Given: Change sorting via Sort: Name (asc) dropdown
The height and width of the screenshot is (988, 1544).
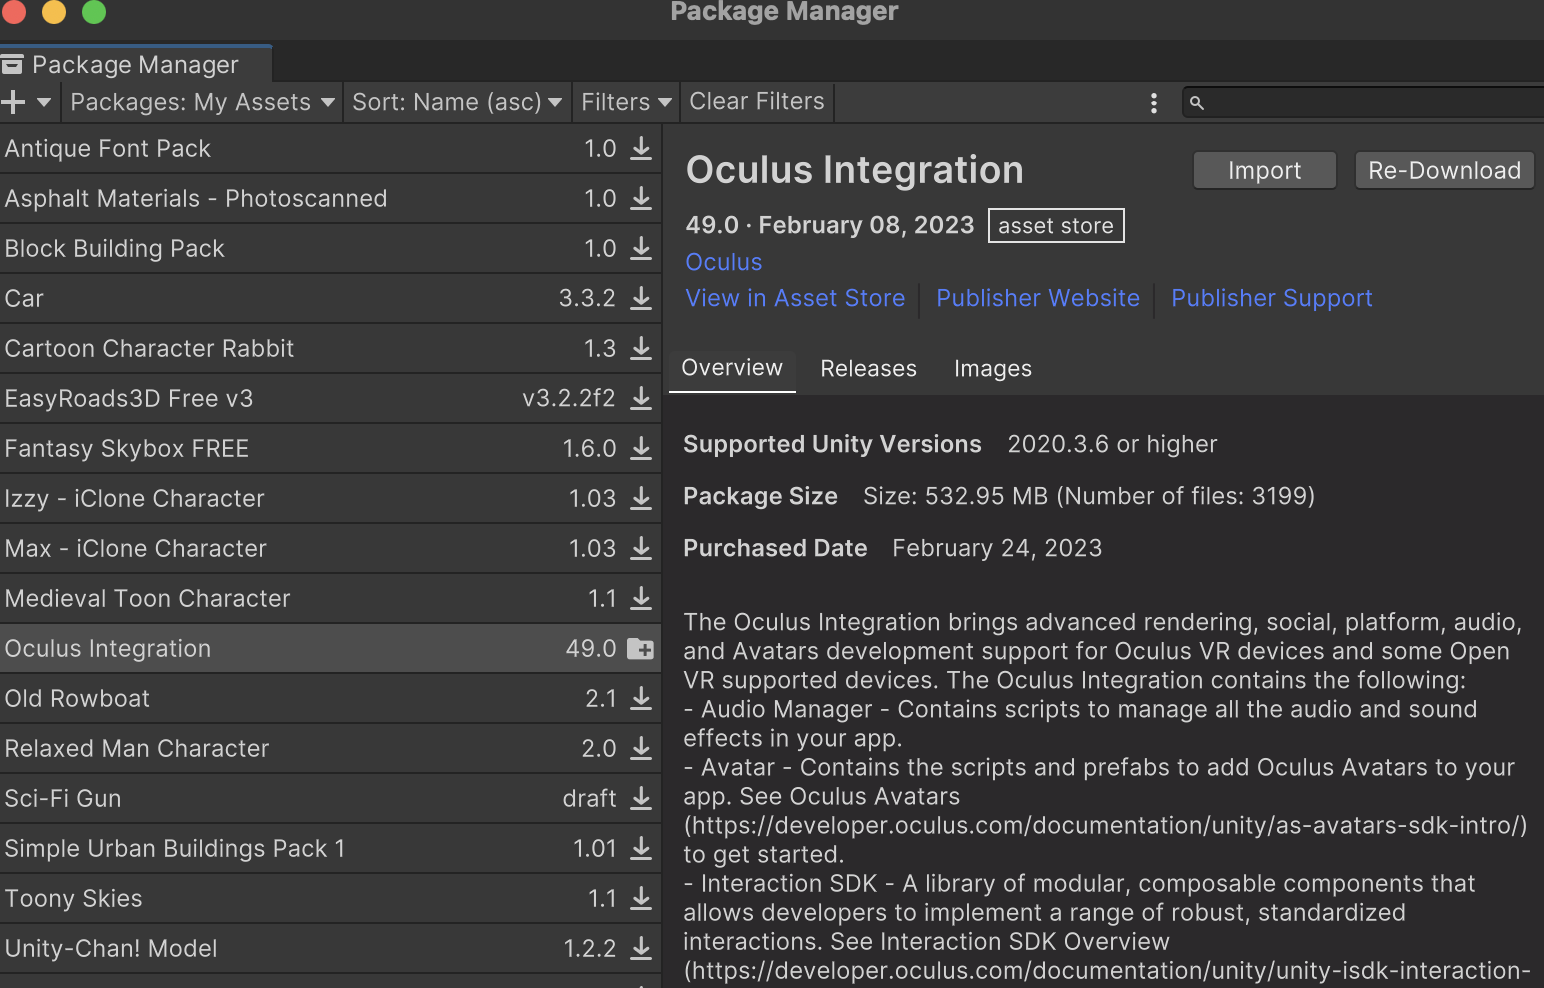Looking at the screenshot, I should pyautogui.click(x=456, y=101).
